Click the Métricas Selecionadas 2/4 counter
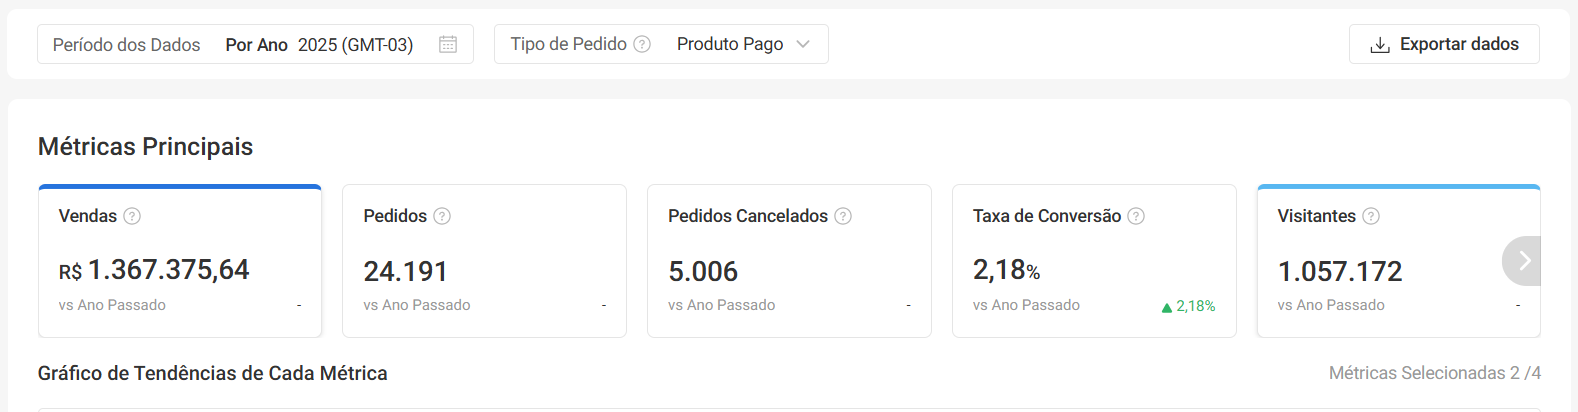Viewport: 1578px width, 412px height. (x=1434, y=373)
